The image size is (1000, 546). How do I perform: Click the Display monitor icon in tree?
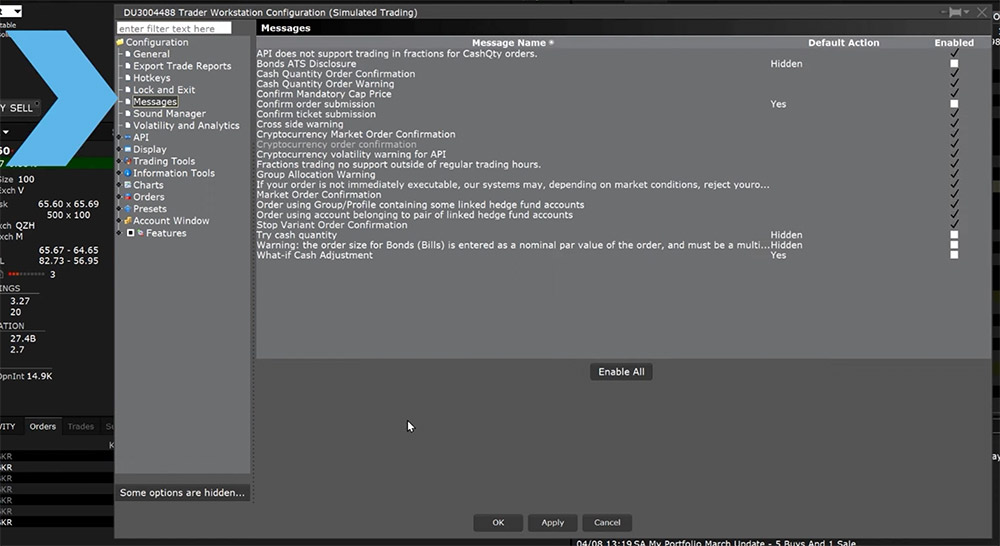(x=127, y=150)
